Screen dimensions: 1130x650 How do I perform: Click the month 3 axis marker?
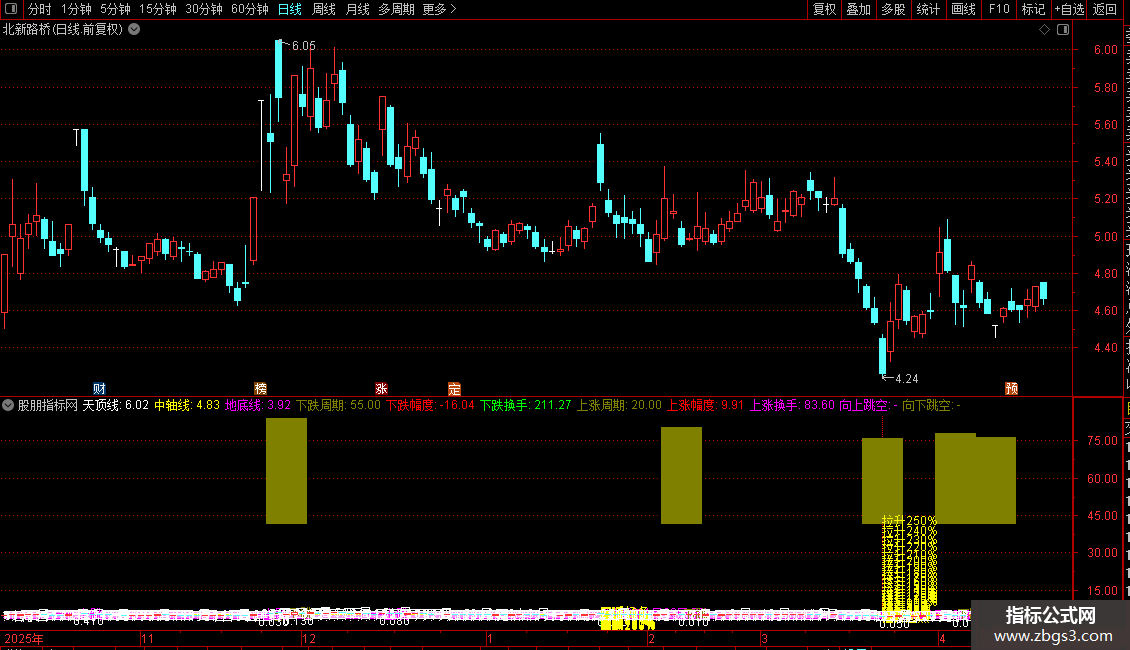click(x=765, y=638)
